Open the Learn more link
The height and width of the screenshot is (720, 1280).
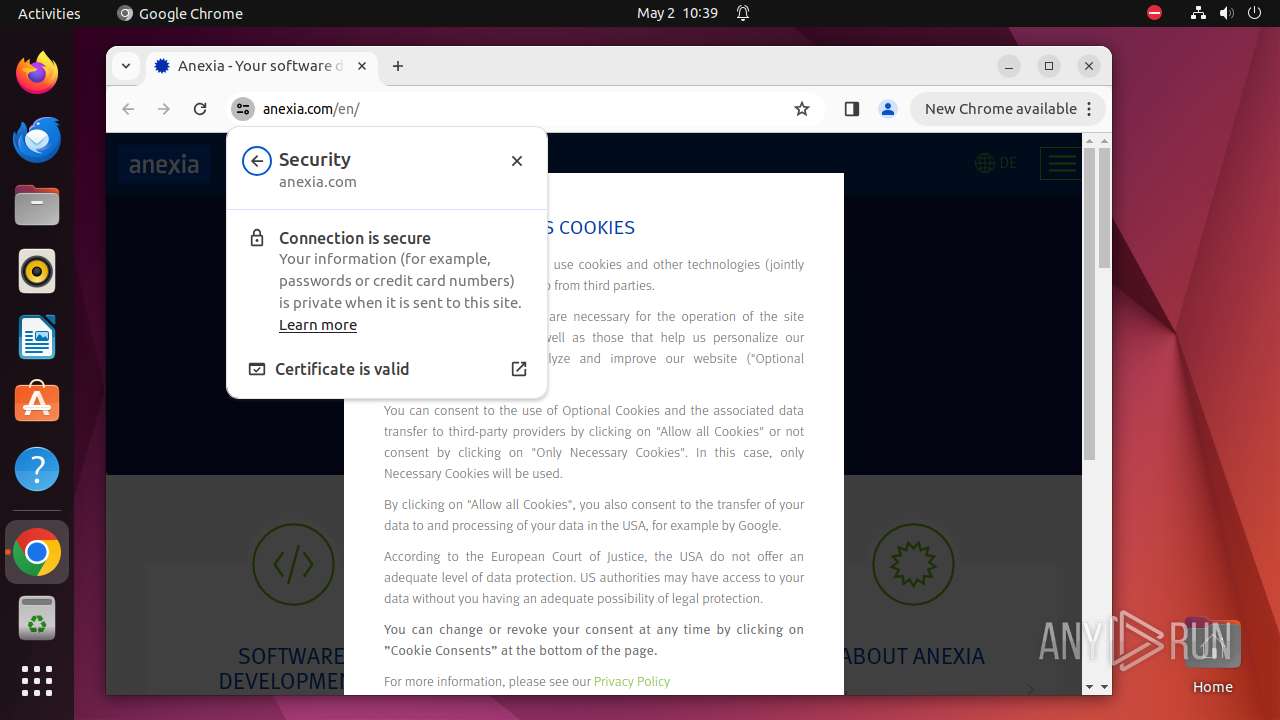(x=318, y=325)
